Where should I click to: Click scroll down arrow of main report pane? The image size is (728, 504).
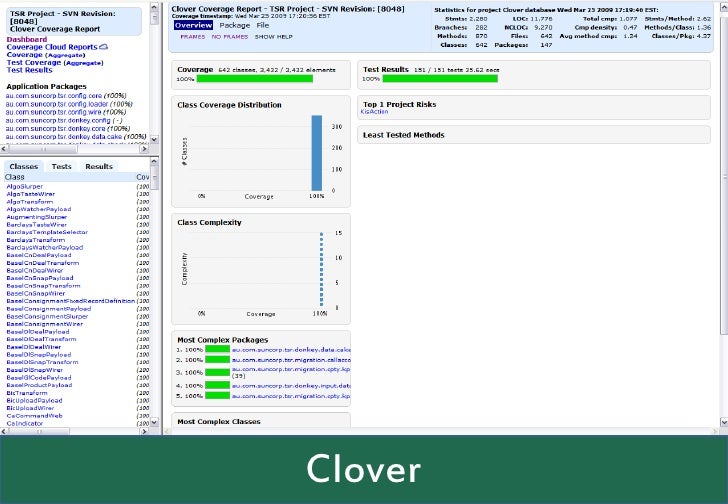click(x=724, y=422)
